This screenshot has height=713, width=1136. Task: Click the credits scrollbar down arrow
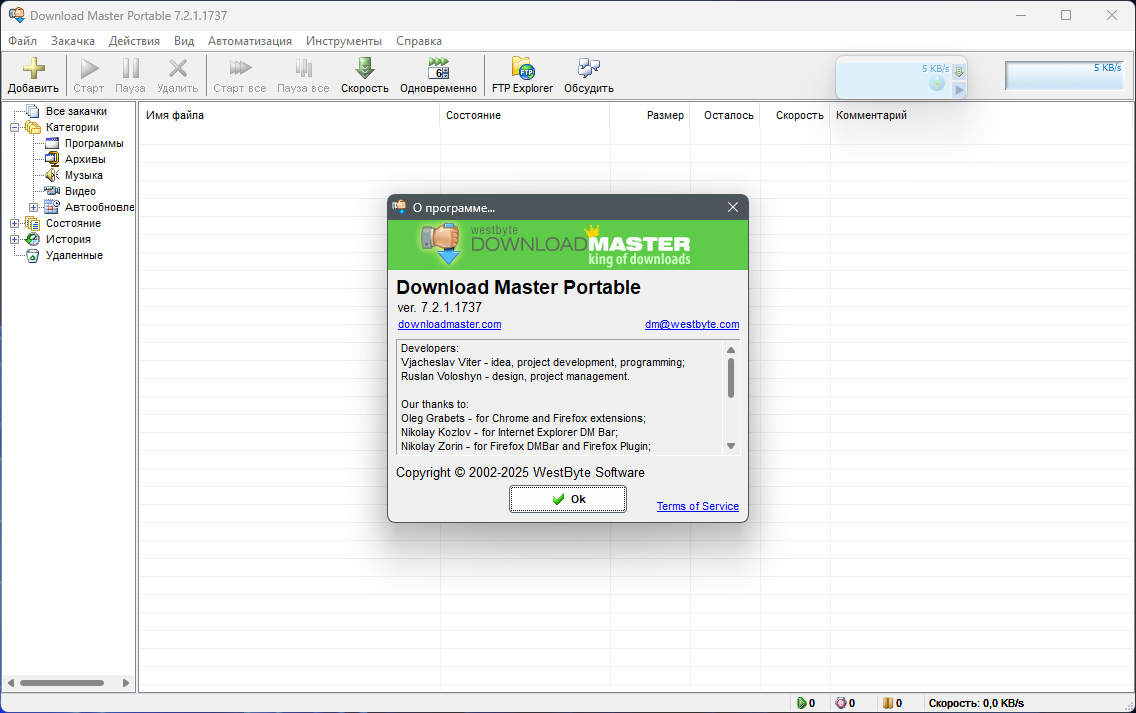pyautogui.click(x=731, y=446)
